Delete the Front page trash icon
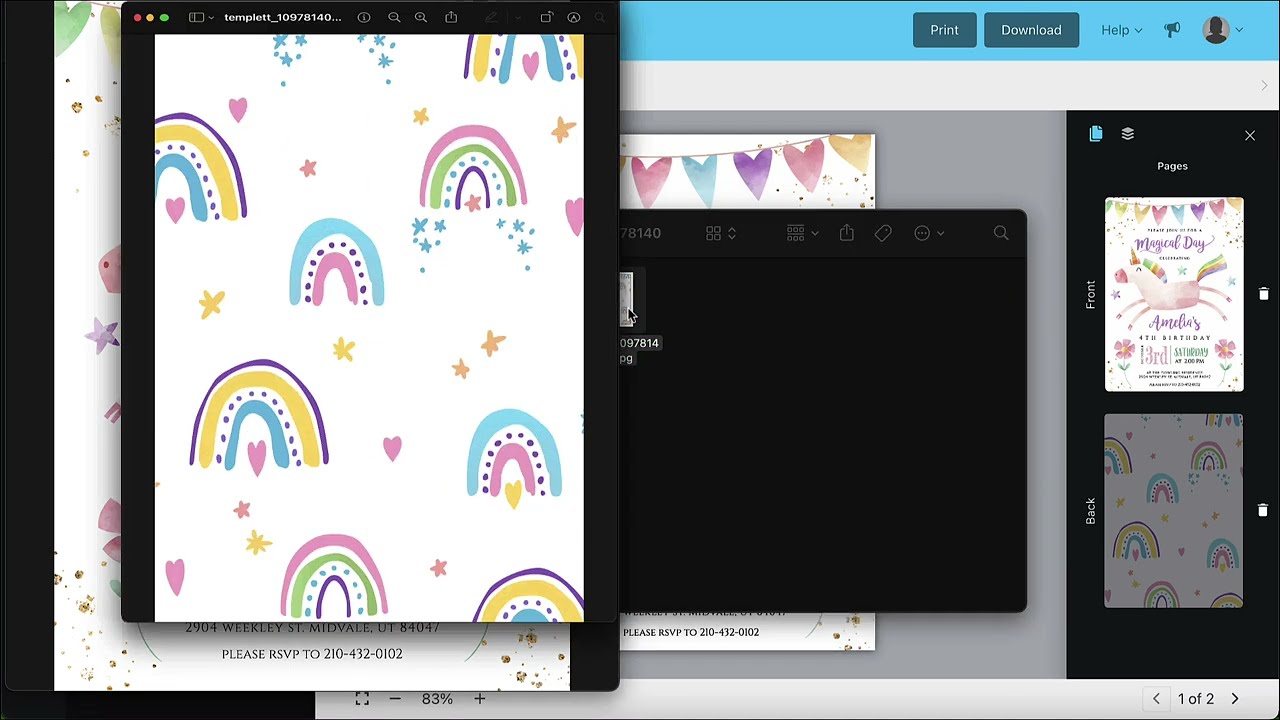 [1263, 294]
